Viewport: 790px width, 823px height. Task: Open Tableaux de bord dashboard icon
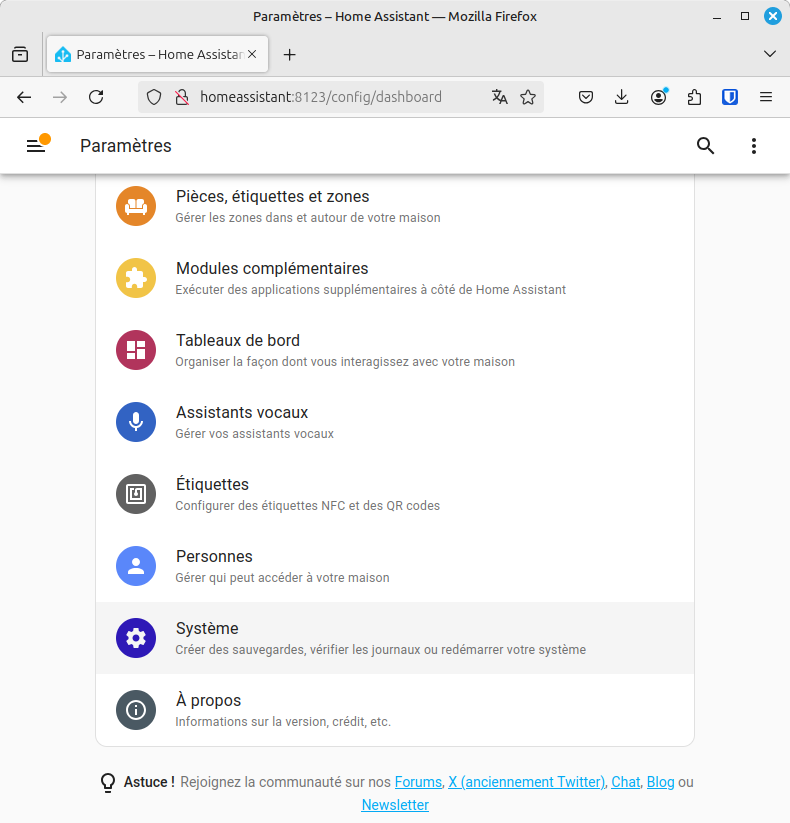pyautogui.click(x=136, y=350)
